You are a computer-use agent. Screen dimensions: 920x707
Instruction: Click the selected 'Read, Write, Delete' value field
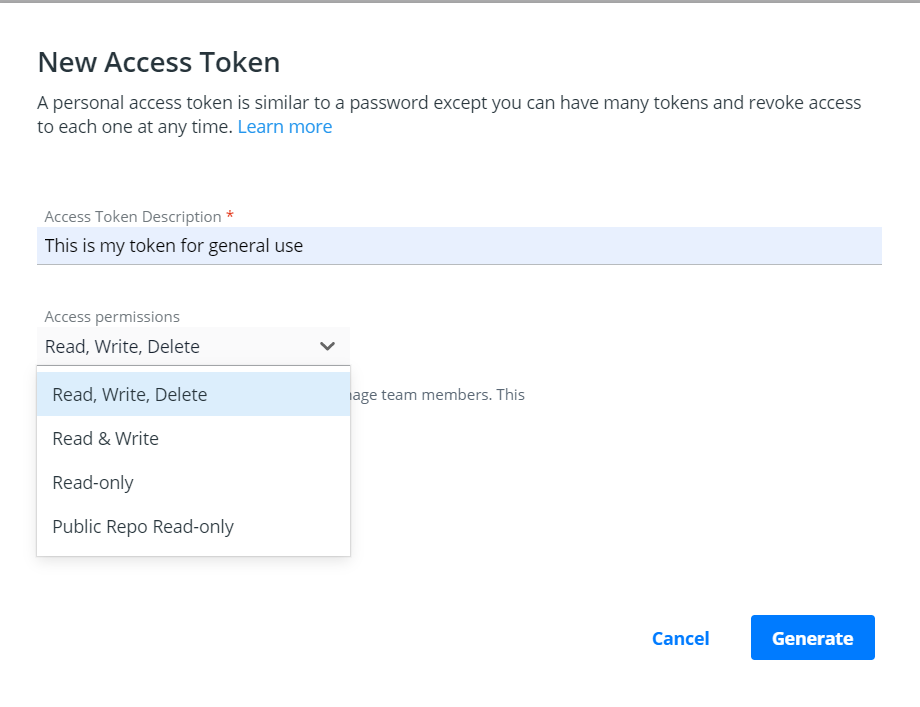122,347
